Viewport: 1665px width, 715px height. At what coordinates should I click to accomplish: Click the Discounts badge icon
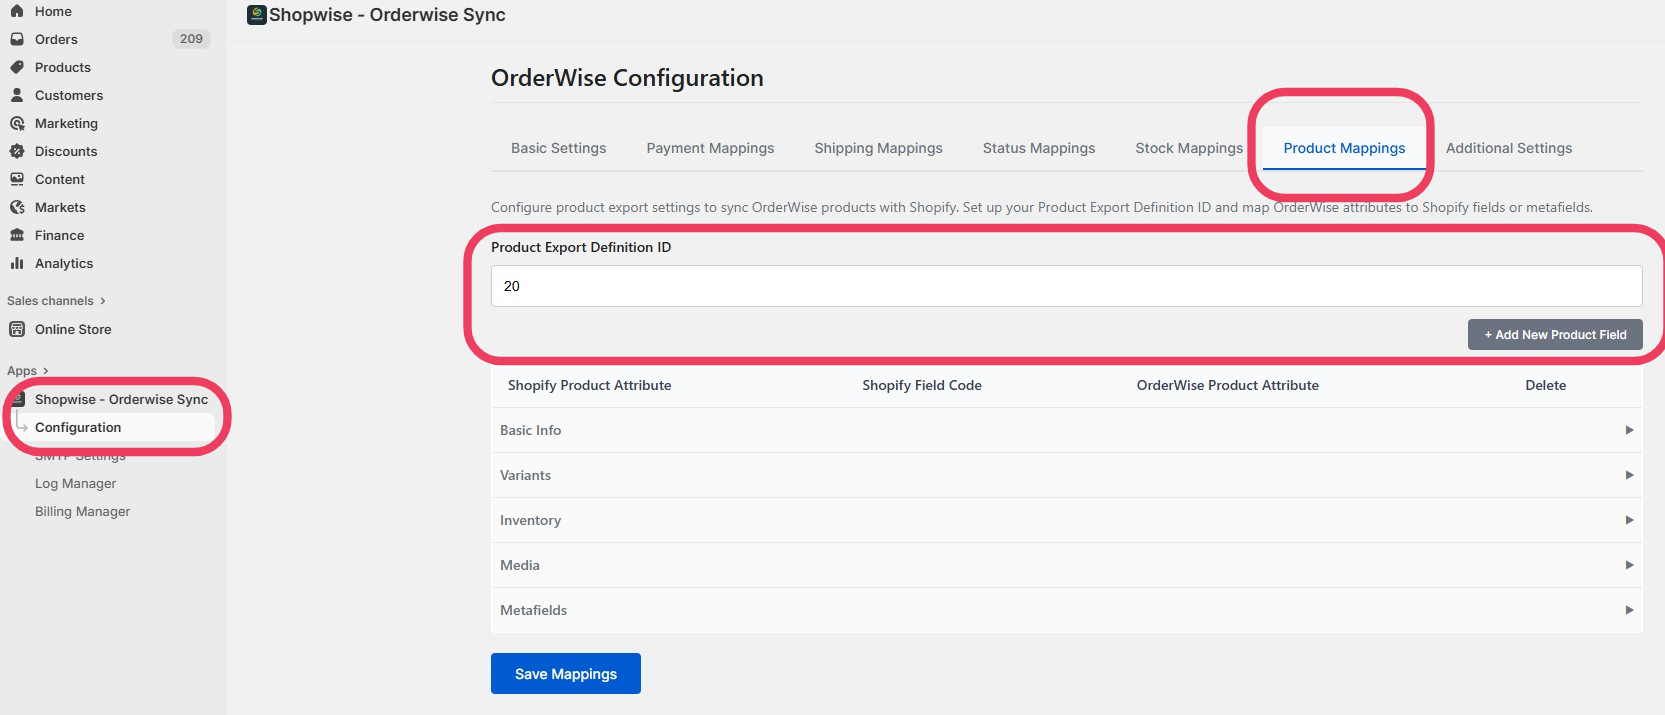click(x=17, y=151)
